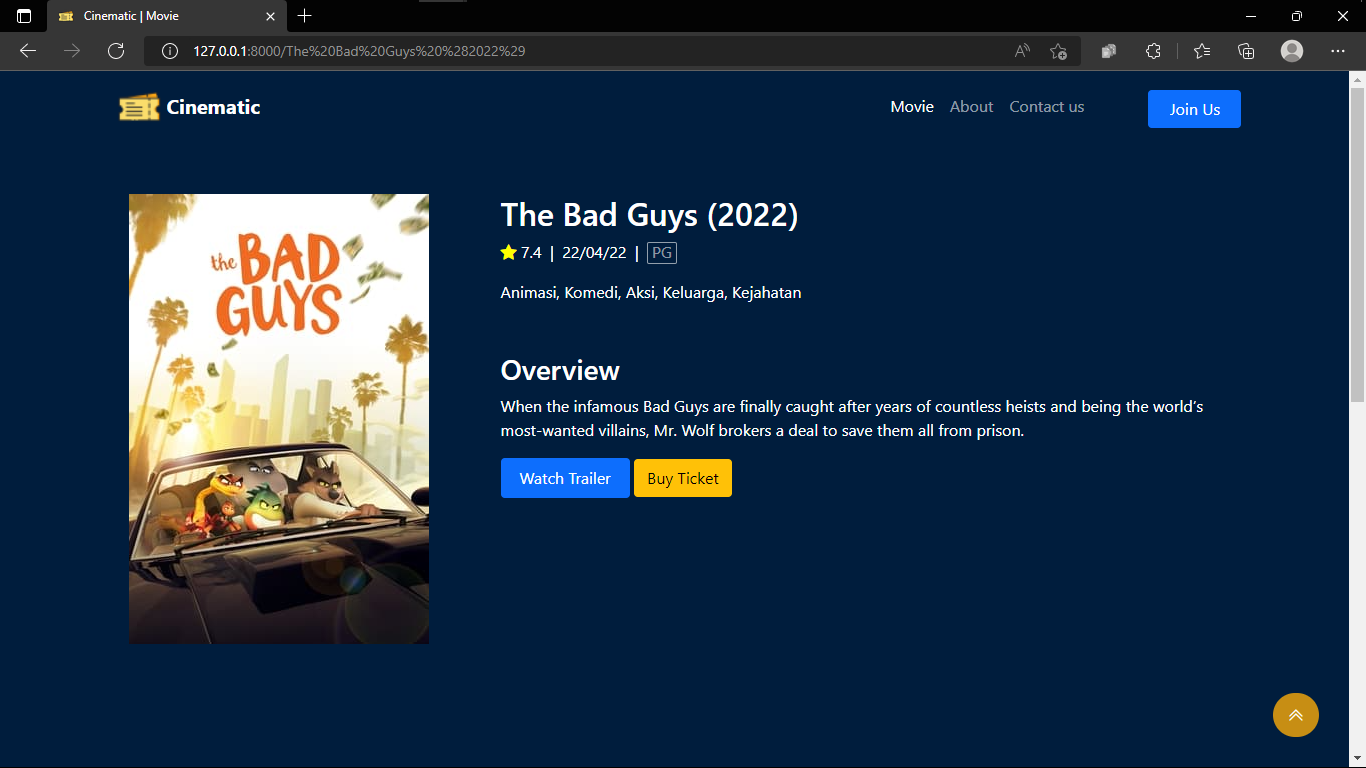Open the browser Settings and more menu

[1338, 51]
